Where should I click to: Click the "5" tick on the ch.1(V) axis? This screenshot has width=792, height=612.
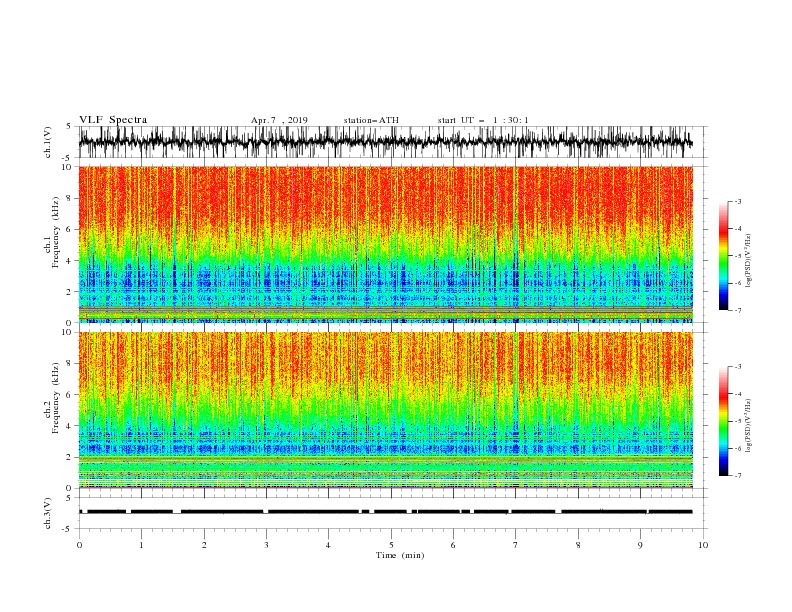(x=69, y=127)
